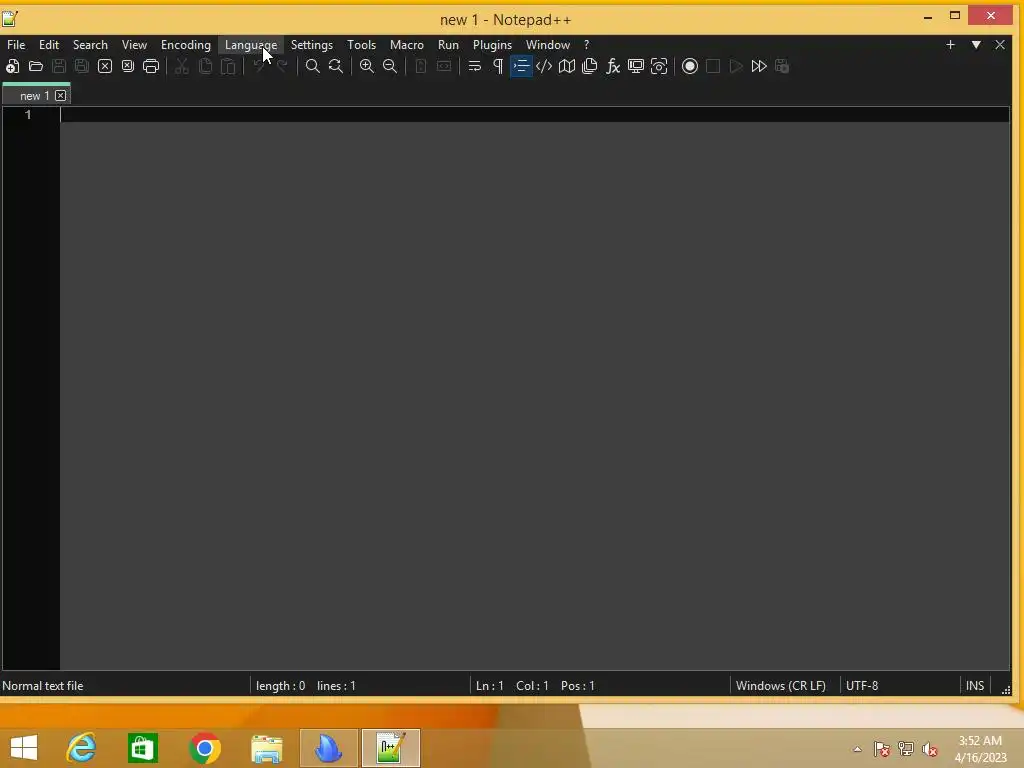Open the Document List icon
Viewport: 1024px width, 768px height.
[590, 66]
